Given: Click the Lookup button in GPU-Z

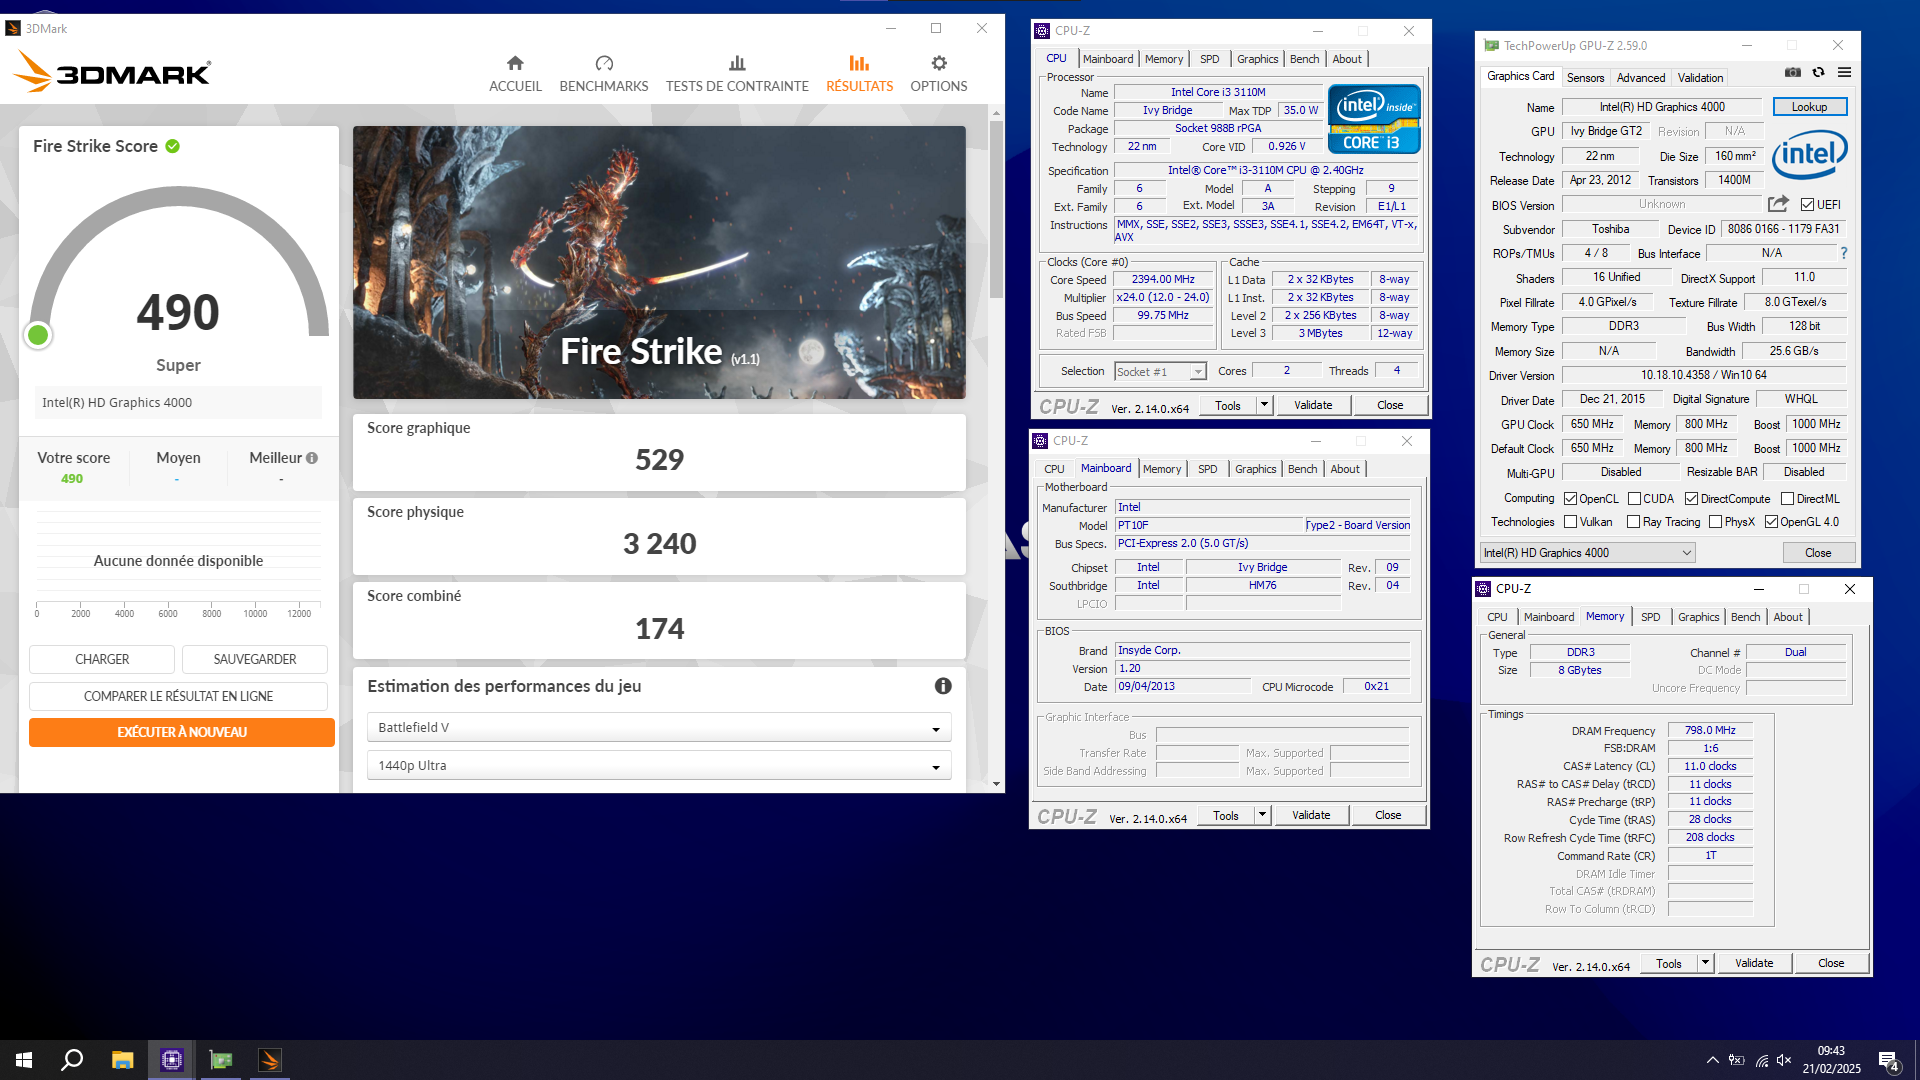Looking at the screenshot, I should coord(1809,107).
